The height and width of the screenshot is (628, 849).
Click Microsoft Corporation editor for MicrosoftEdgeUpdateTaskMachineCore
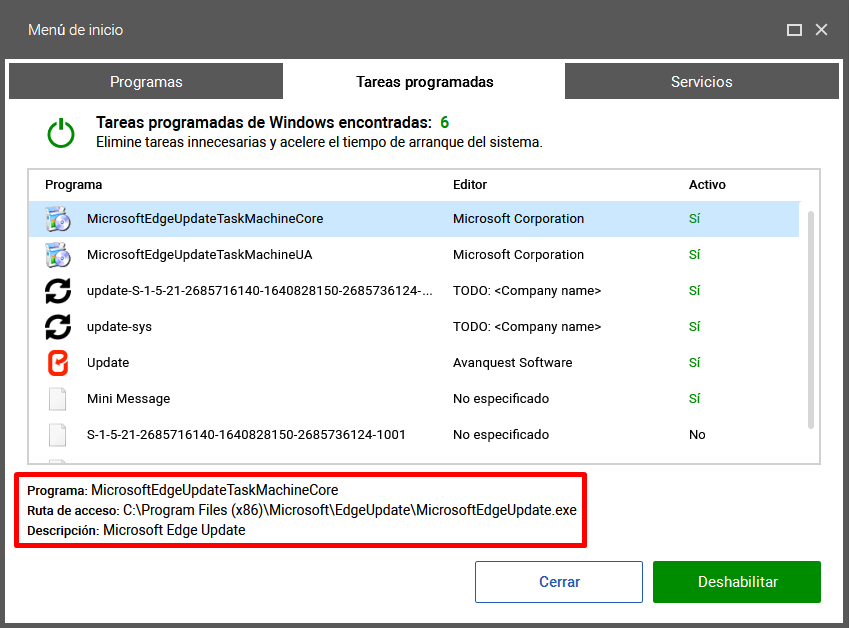[x=519, y=219]
